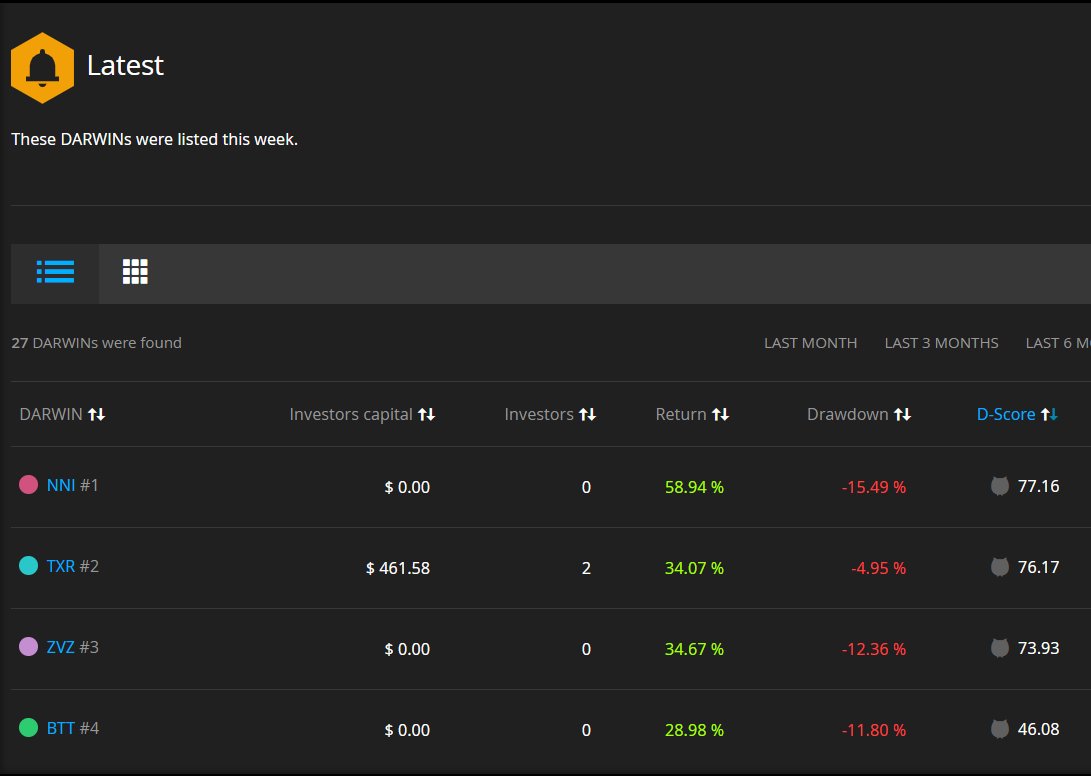Open the ZVZ DARWIN link
Image resolution: width=1091 pixels, height=776 pixels.
point(61,647)
